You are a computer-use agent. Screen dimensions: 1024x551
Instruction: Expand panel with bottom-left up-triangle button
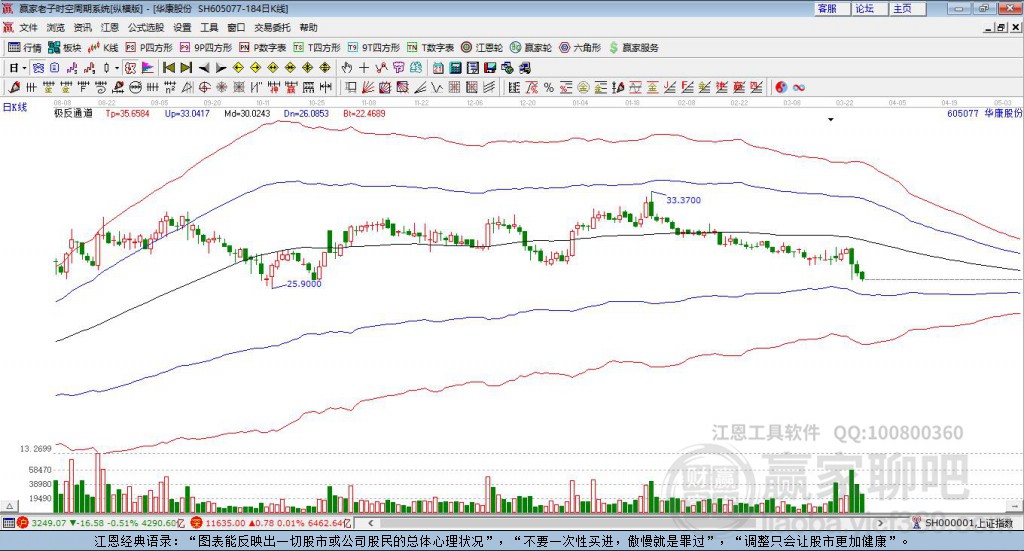pos(10,506)
